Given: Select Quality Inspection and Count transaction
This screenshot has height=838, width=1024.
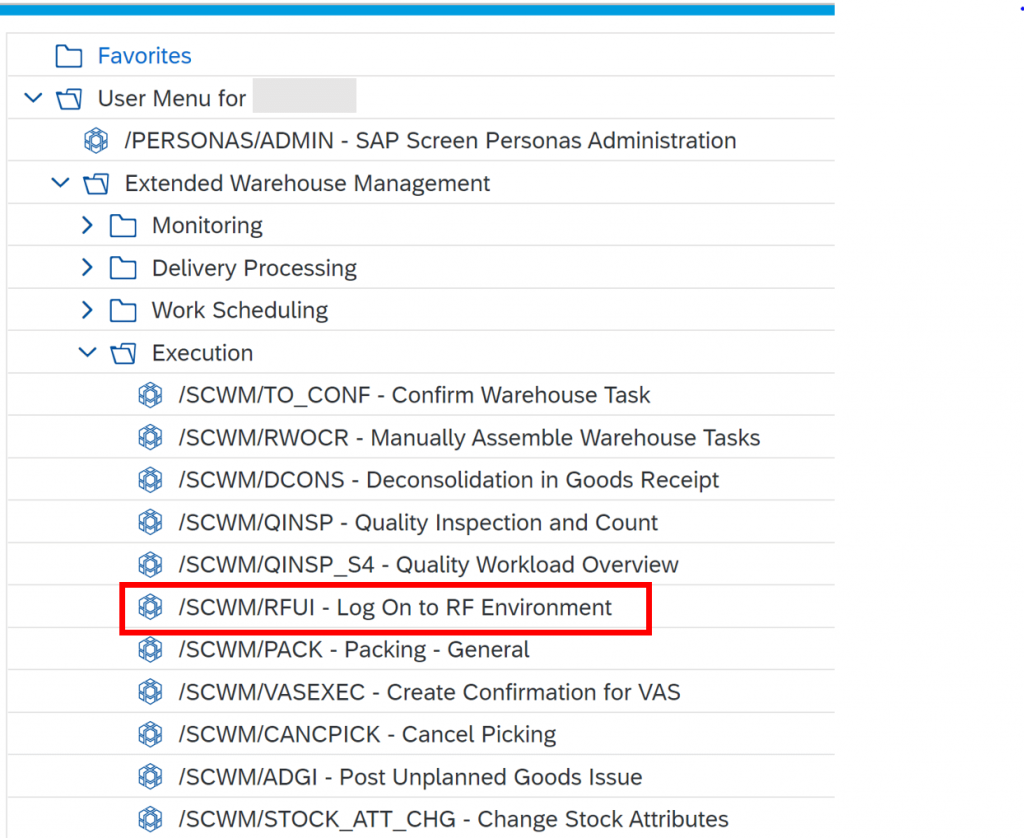Looking at the screenshot, I should pos(418,523).
